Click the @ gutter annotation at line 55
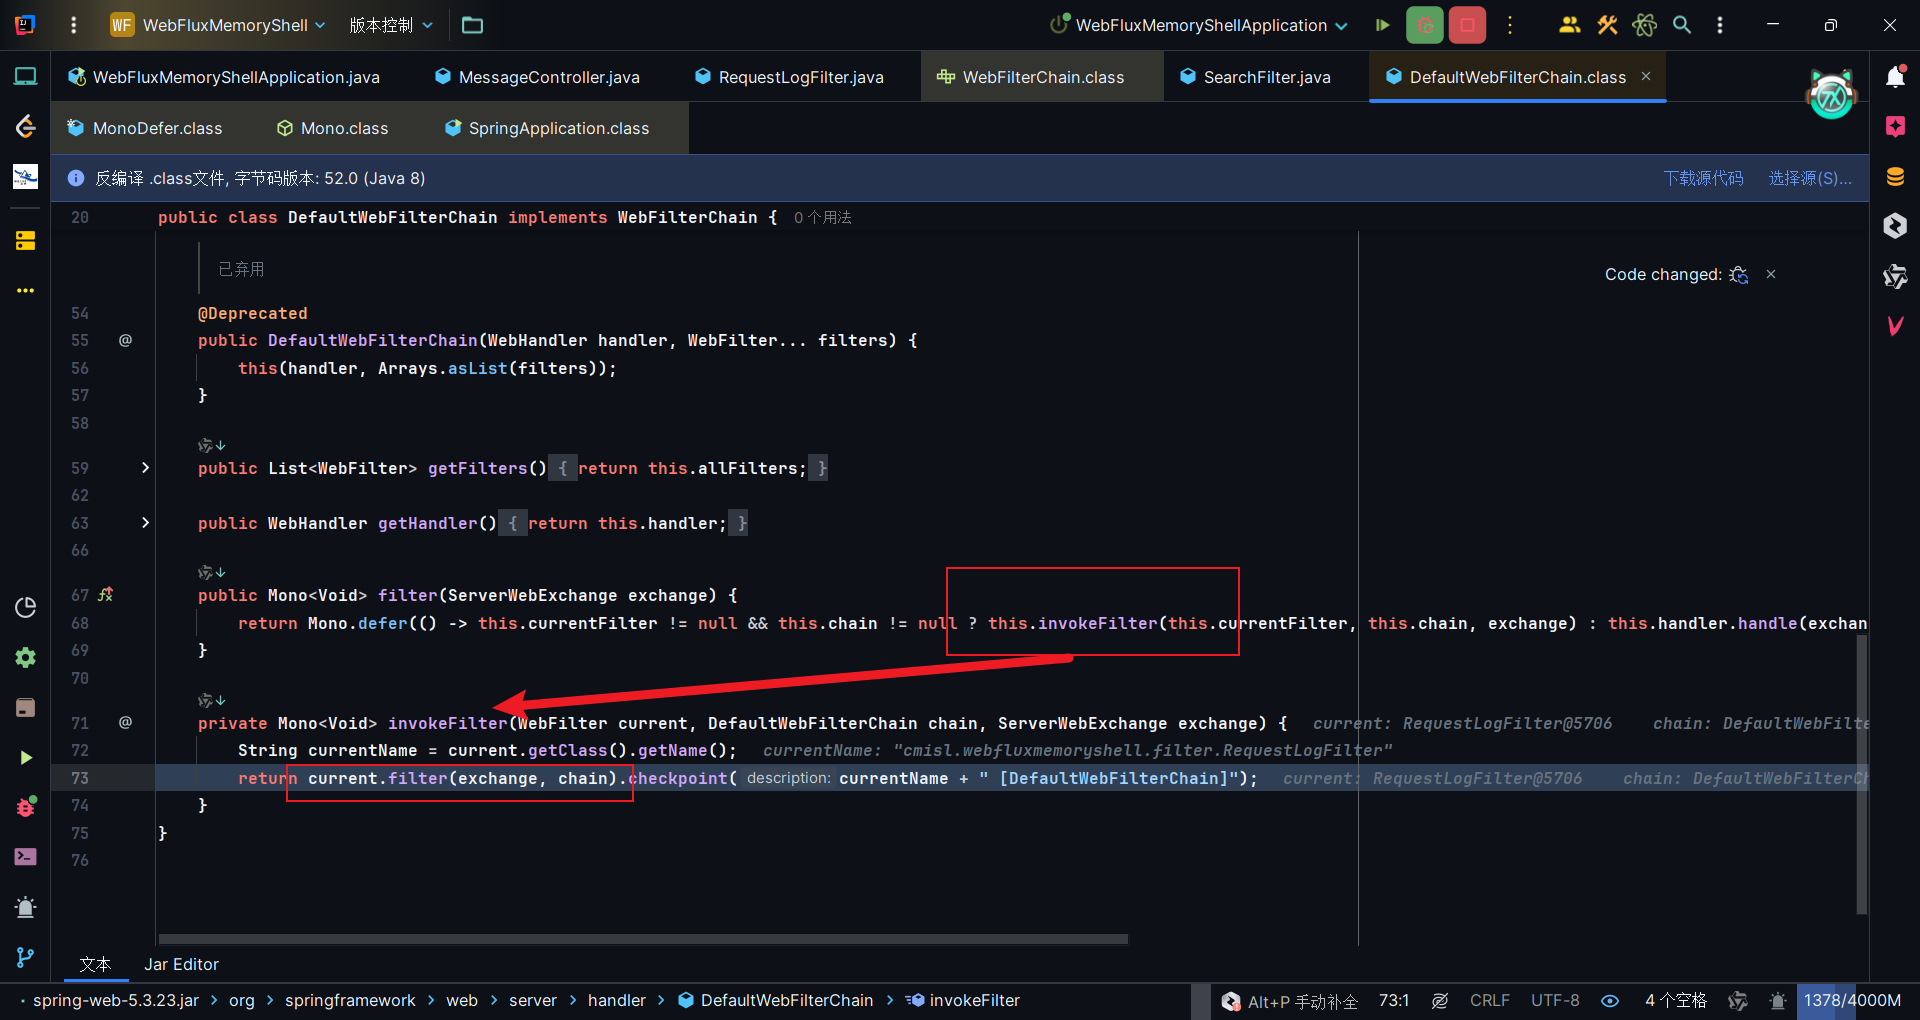This screenshot has height=1020, width=1920. (125, 340)
